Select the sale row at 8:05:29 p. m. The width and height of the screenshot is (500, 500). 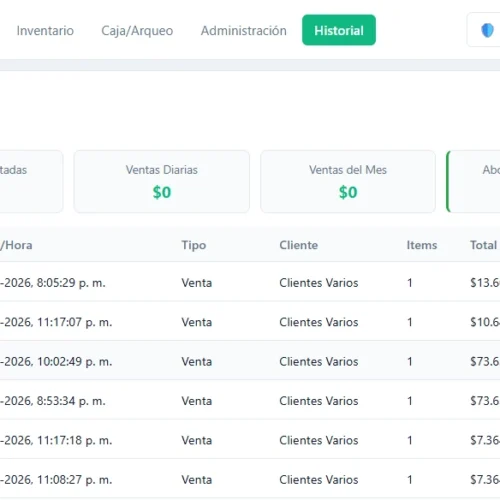pos(250,282)
